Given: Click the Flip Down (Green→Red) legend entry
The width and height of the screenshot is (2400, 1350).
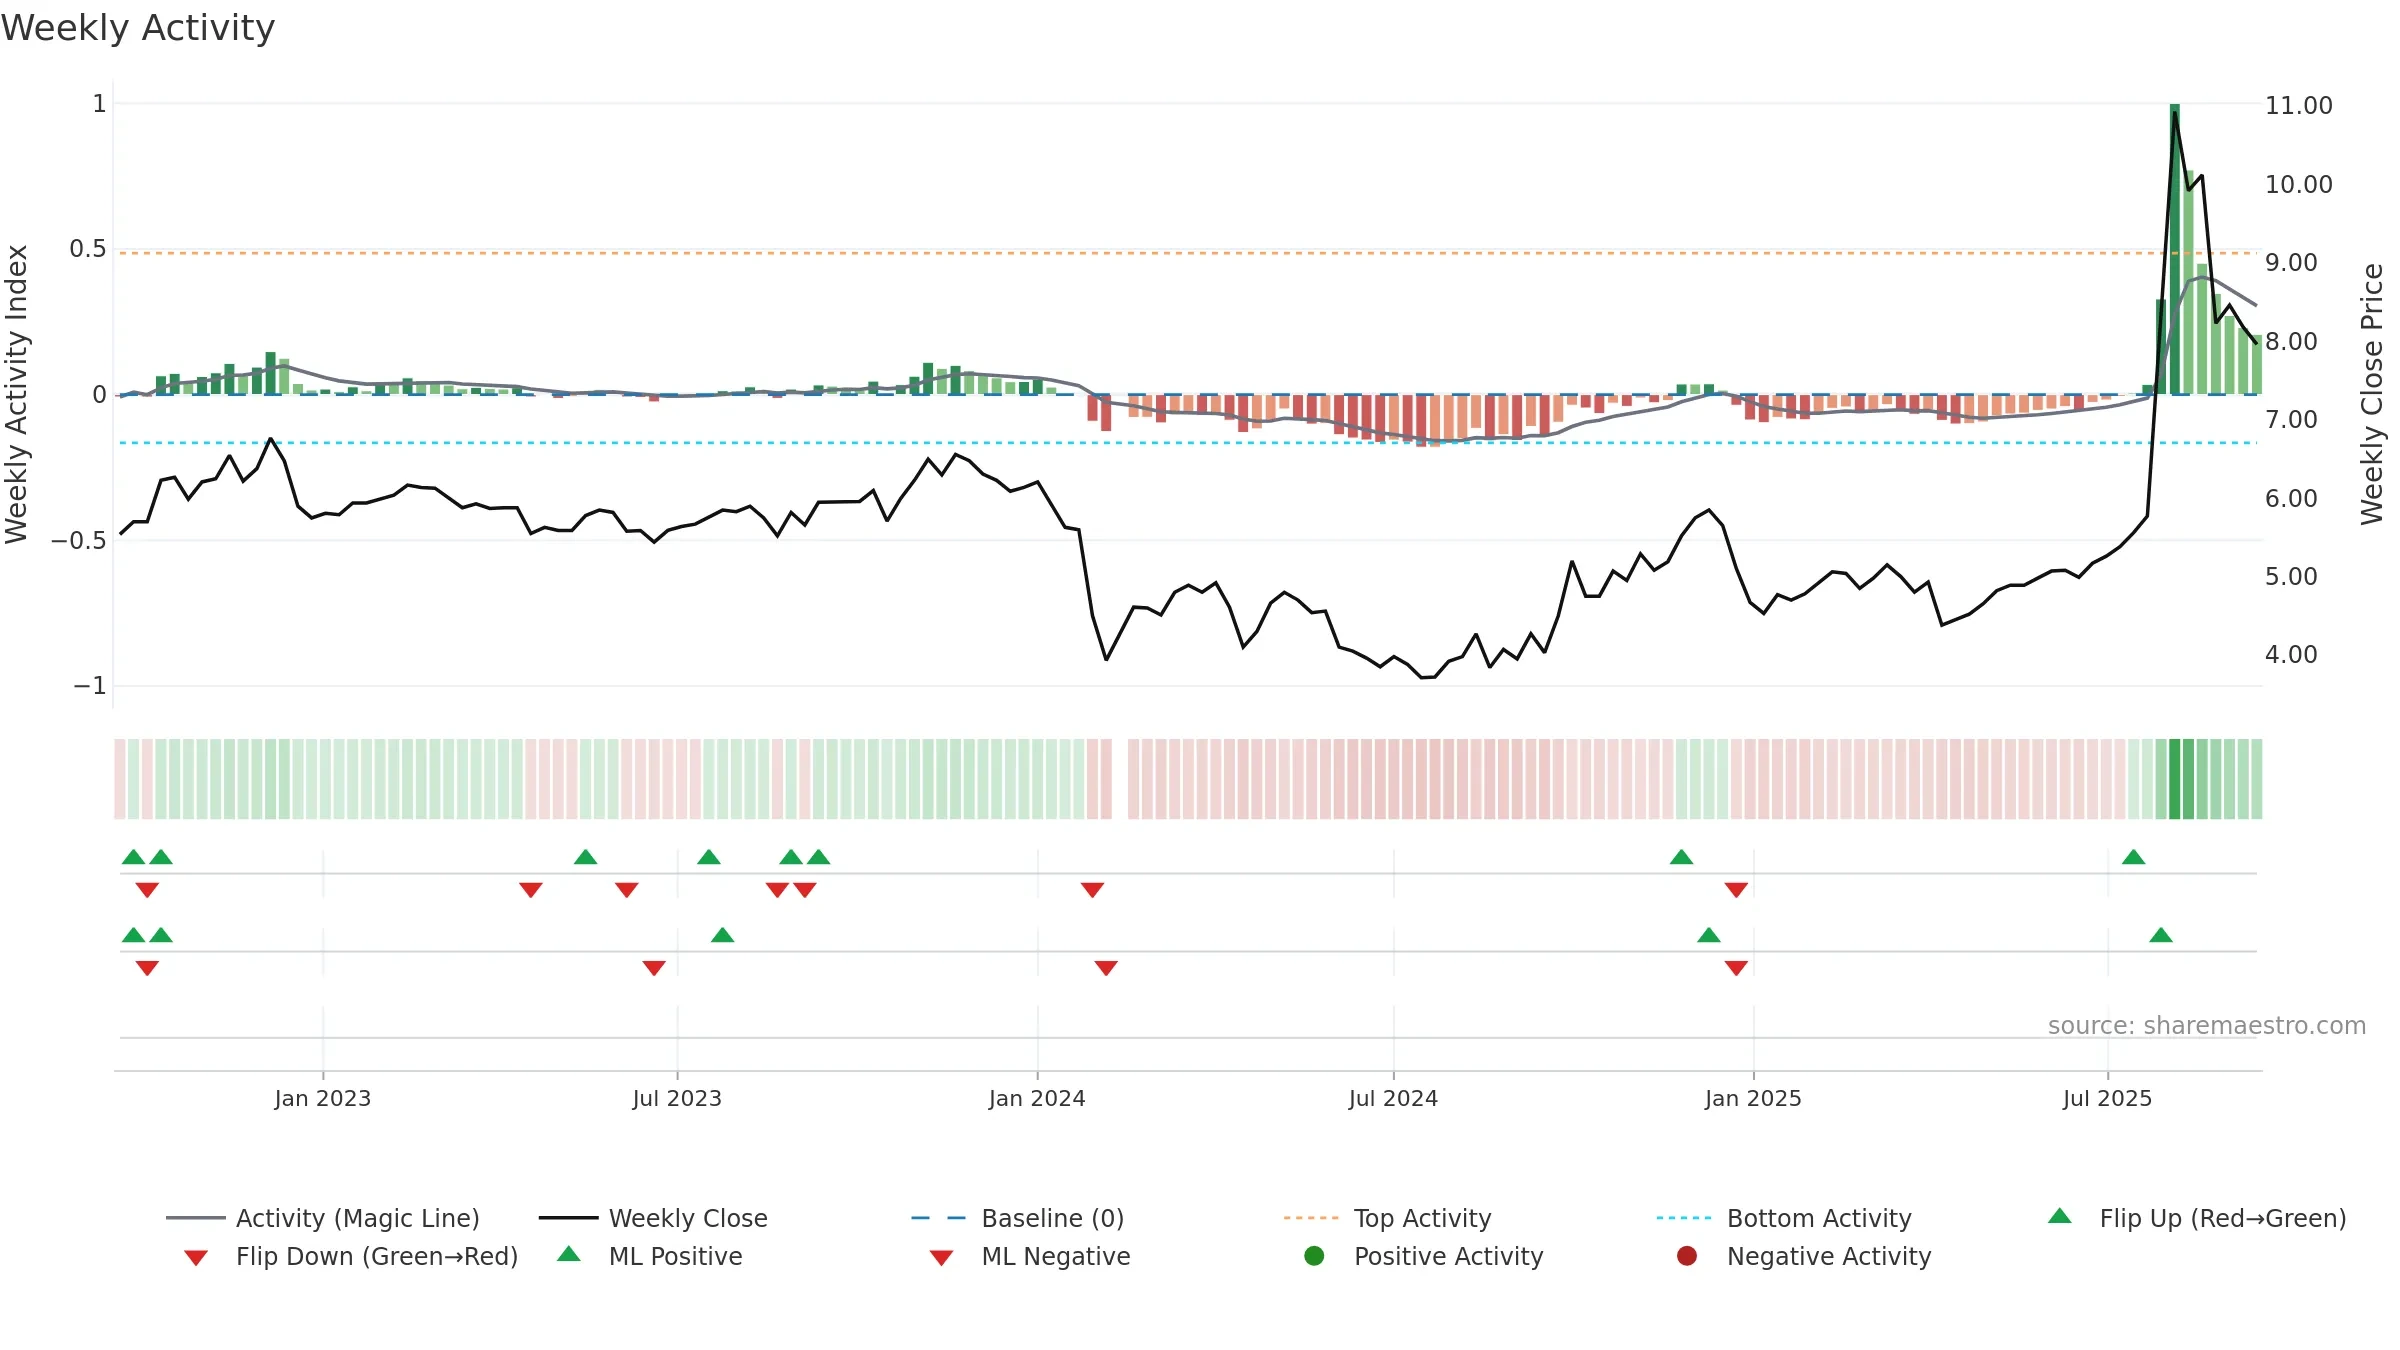Looking at the screenshot, I should (x=351, y=1256).
